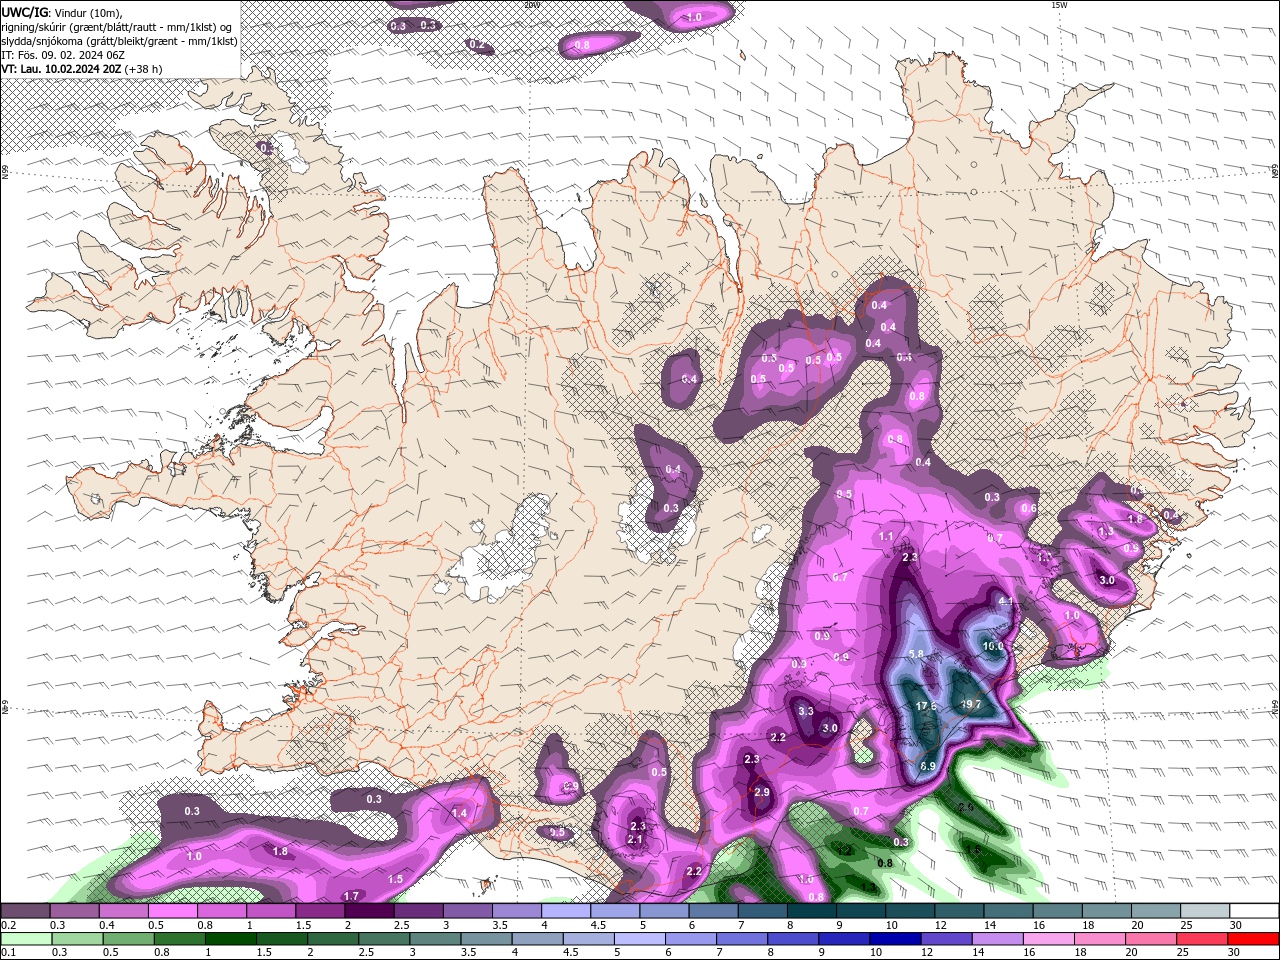
Task: Click the 6.9 value label on the map
Action: 927,766
